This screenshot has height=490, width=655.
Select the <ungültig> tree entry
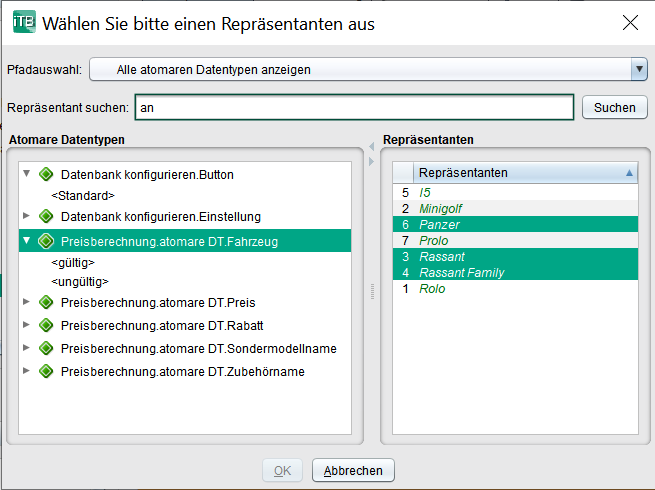[80, 282]
